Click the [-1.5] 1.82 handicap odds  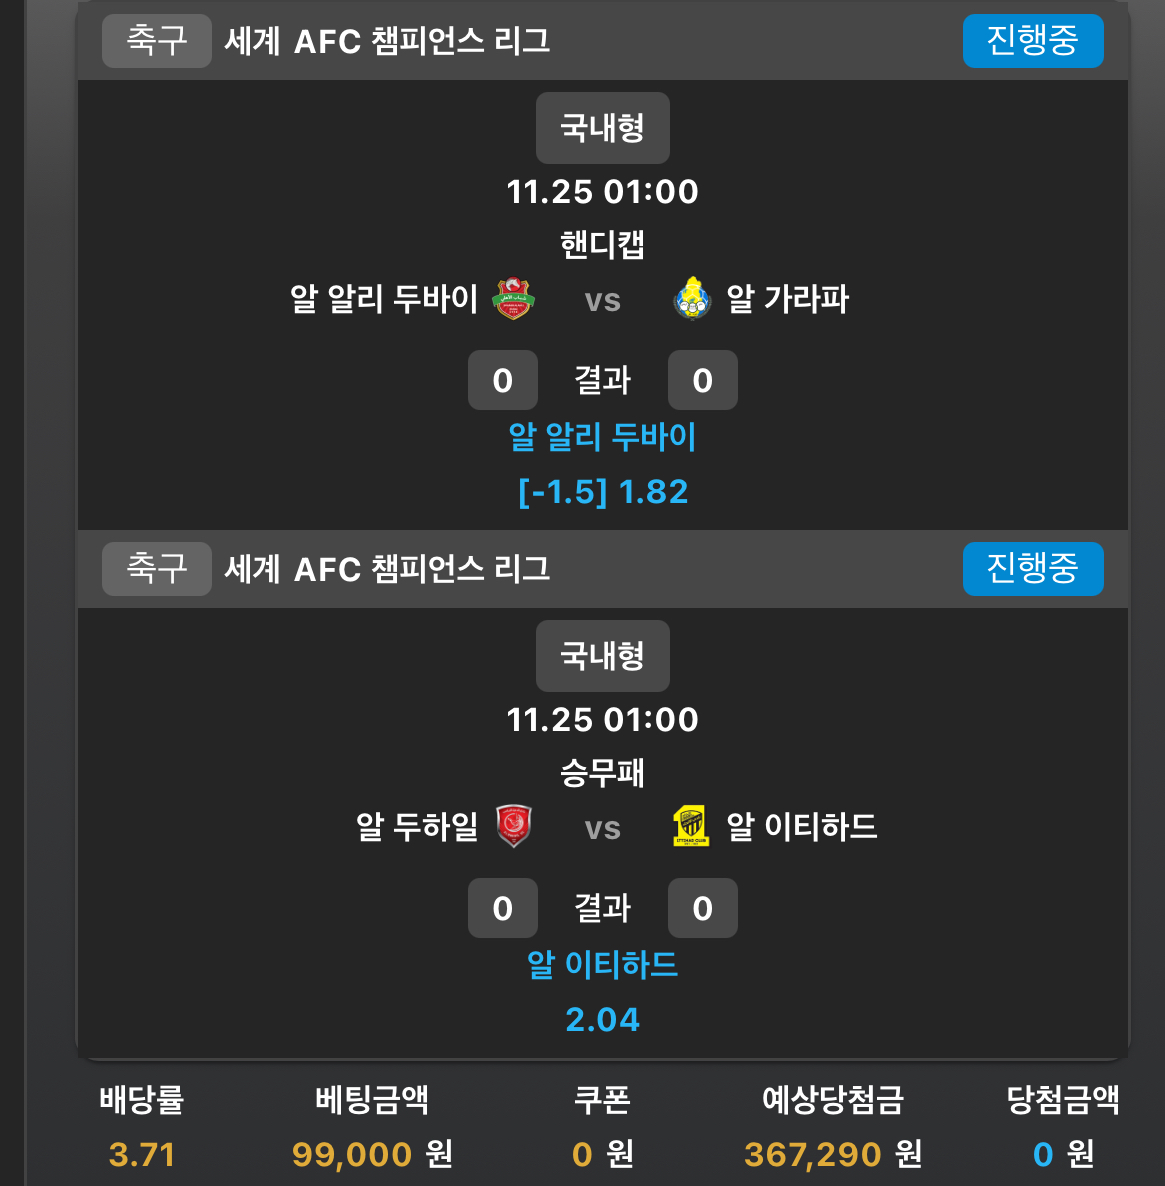[x=602, y=492]
